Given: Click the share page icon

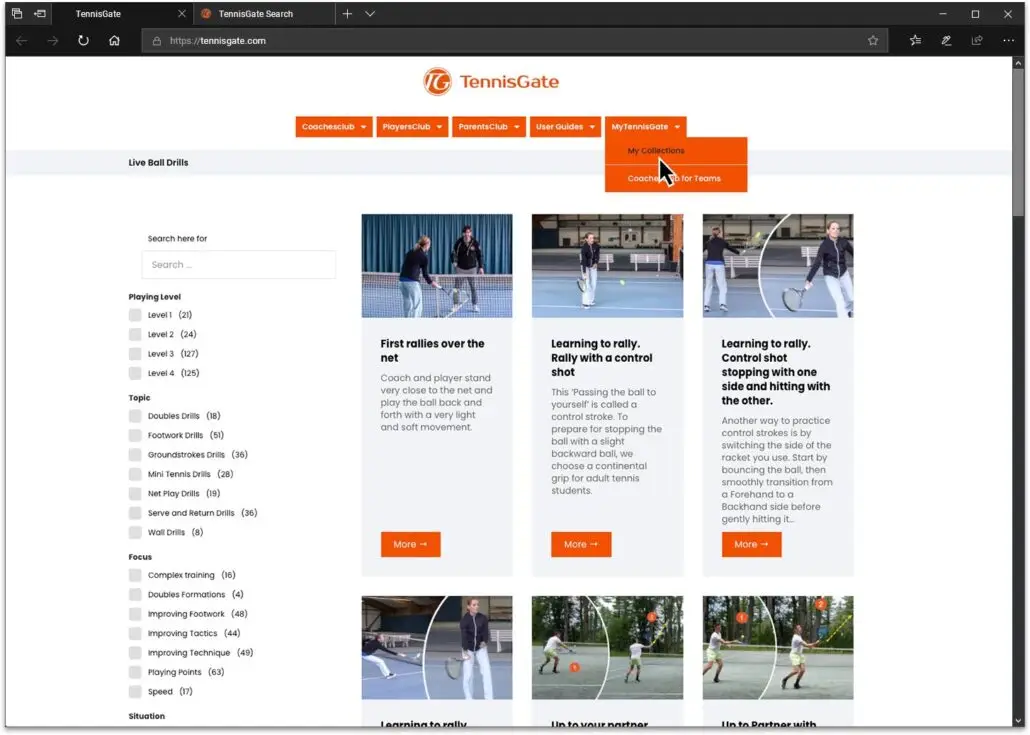Looking at the screenshot, I should point(977,41).
